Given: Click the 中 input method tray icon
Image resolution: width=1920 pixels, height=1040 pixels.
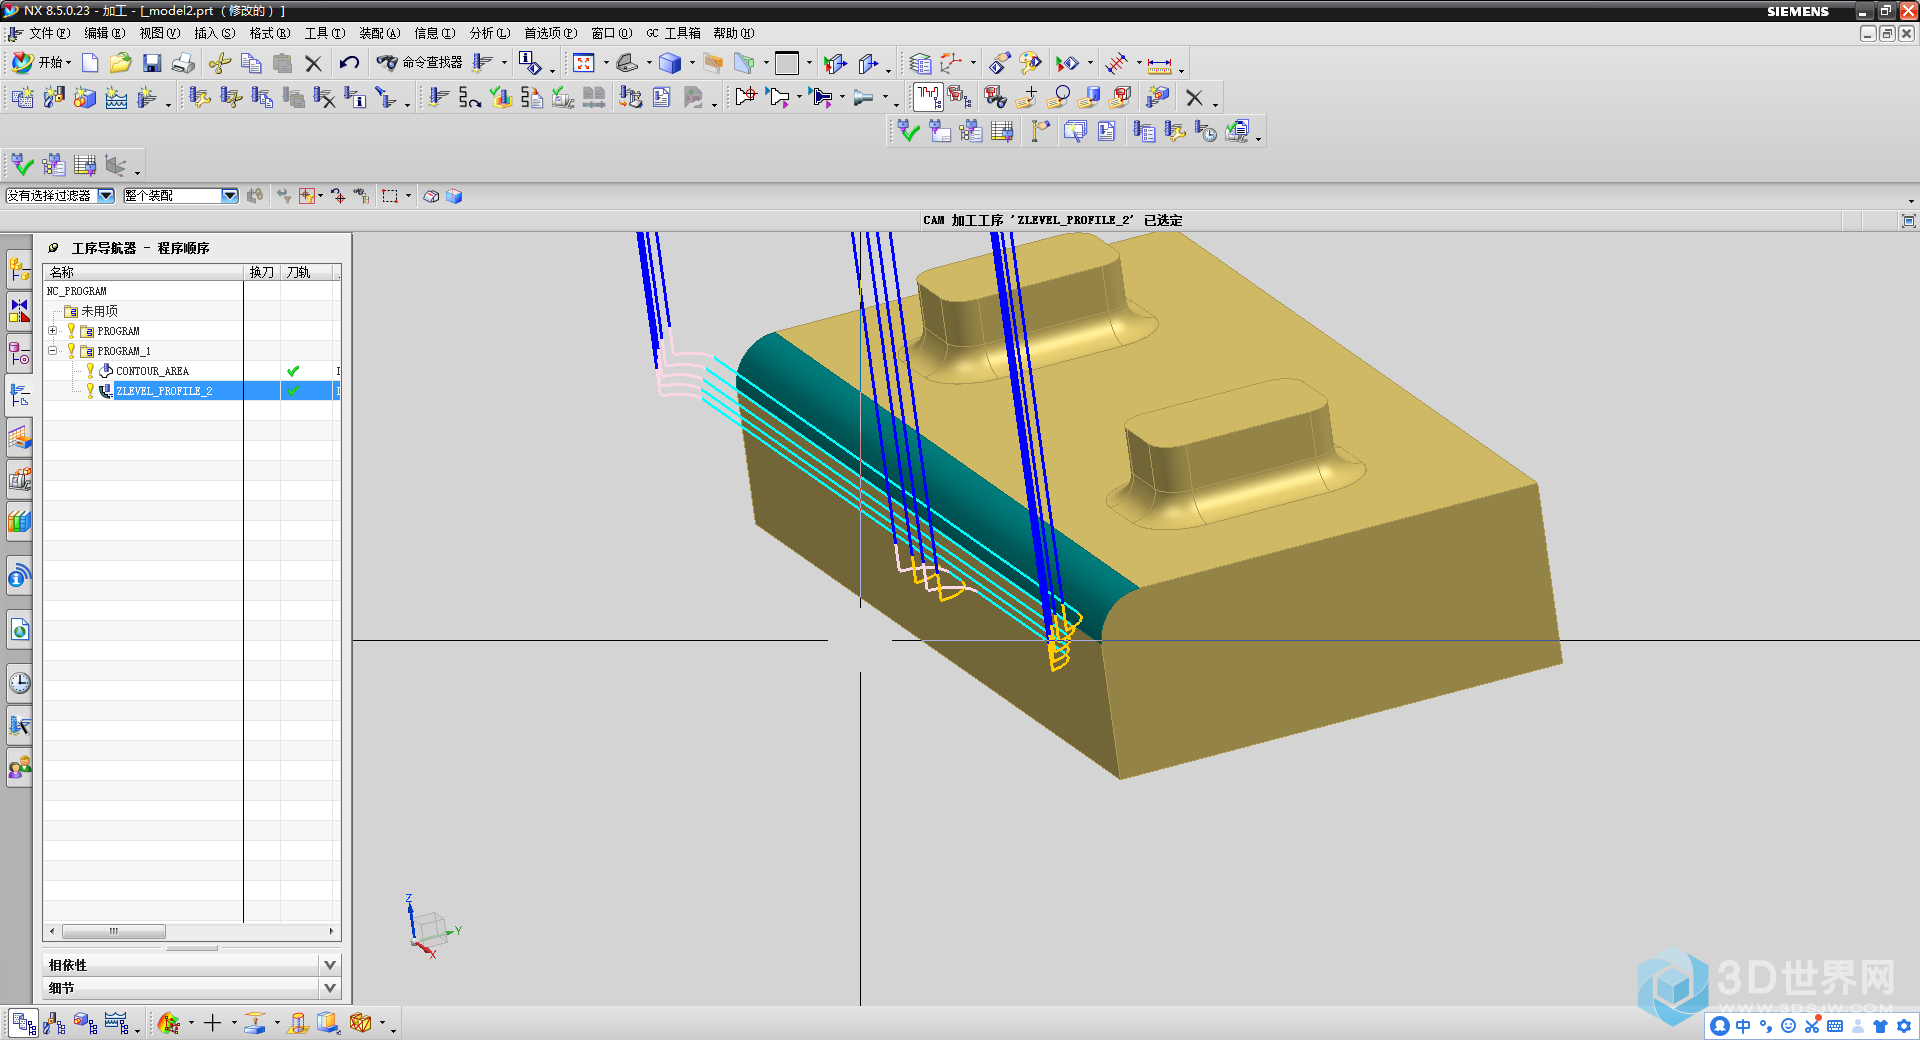Looking at the screenshot, I should pyautogui.click(x=1743, y=1026).
